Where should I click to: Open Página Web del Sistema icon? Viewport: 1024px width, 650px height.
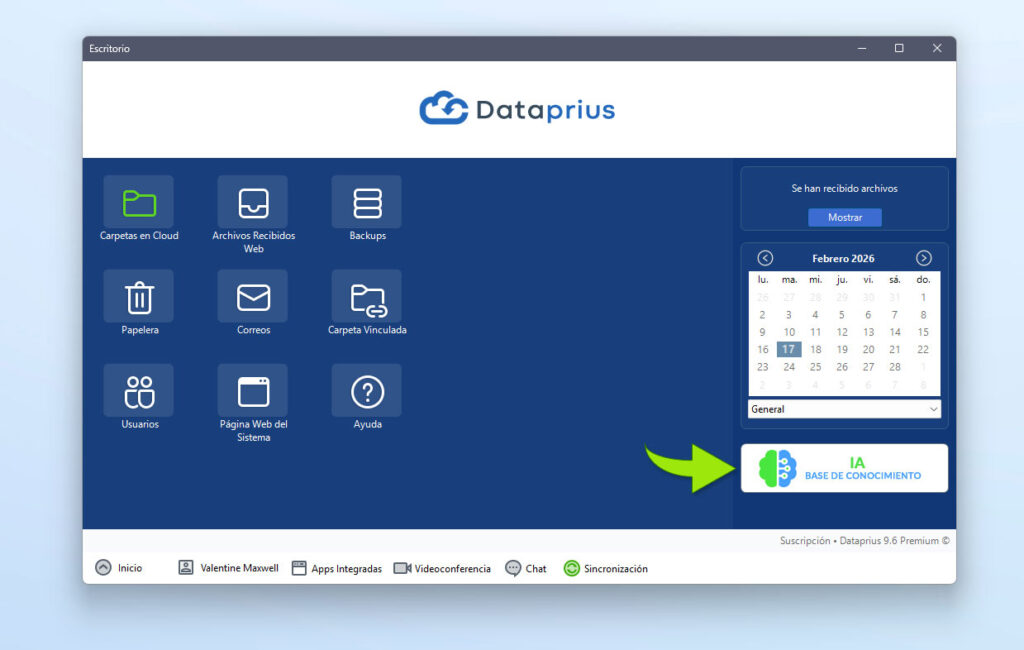click(253, 391)
